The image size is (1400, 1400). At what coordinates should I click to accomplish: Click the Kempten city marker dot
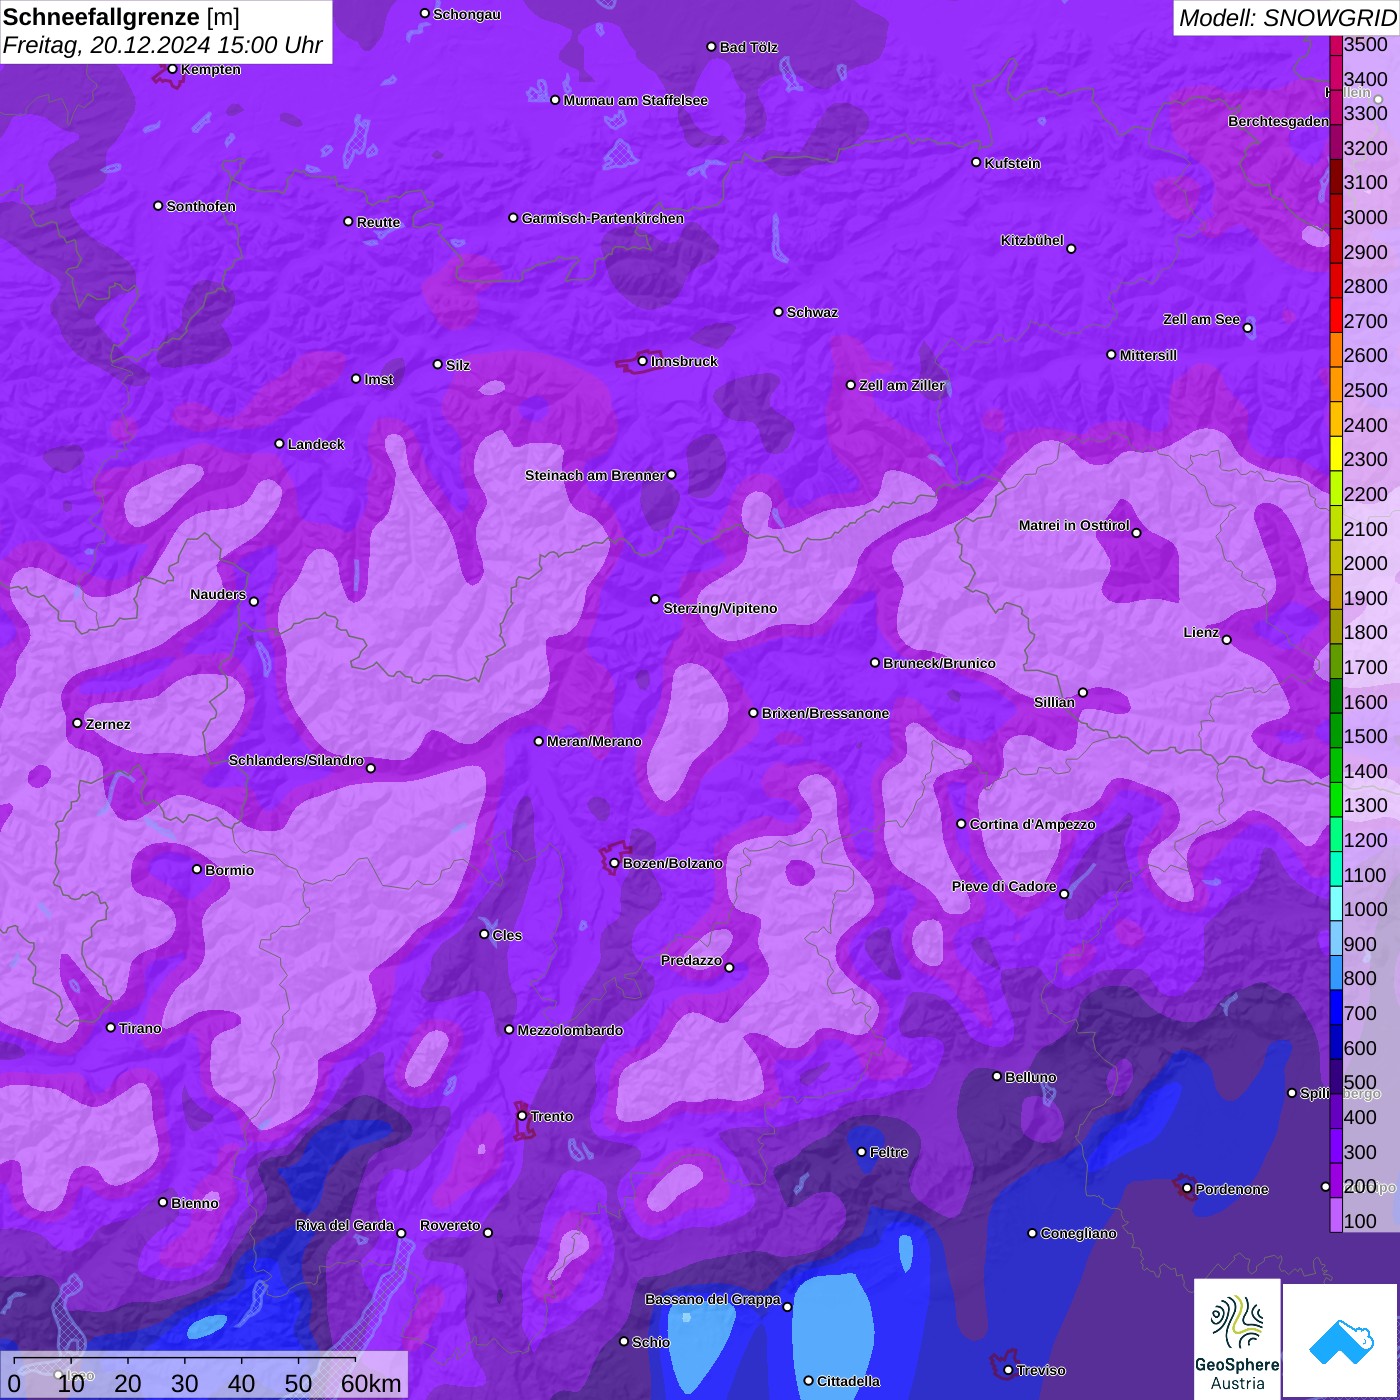click(x=173, y=69)
